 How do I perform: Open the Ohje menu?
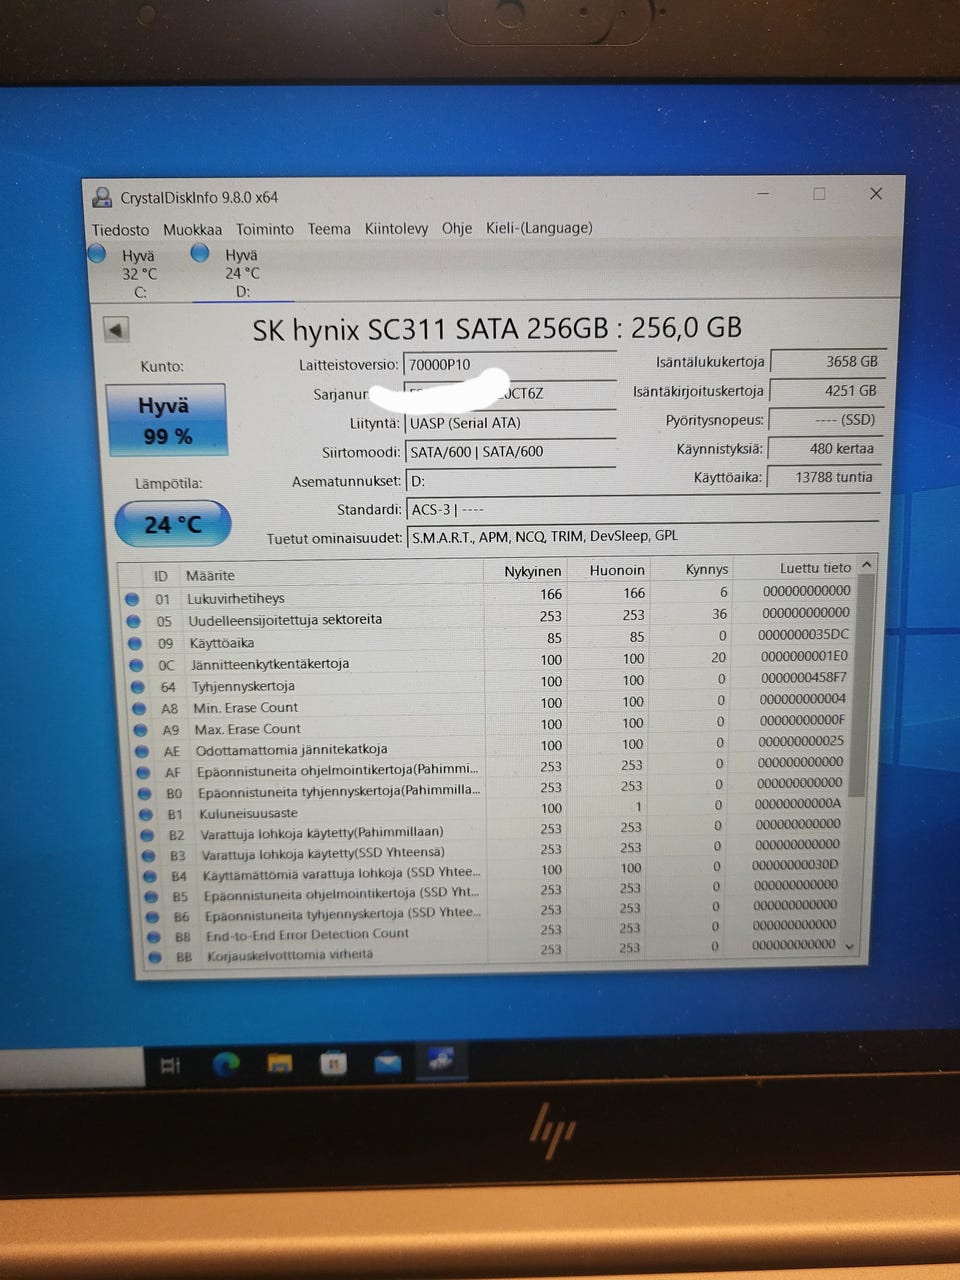pos(457,228)
